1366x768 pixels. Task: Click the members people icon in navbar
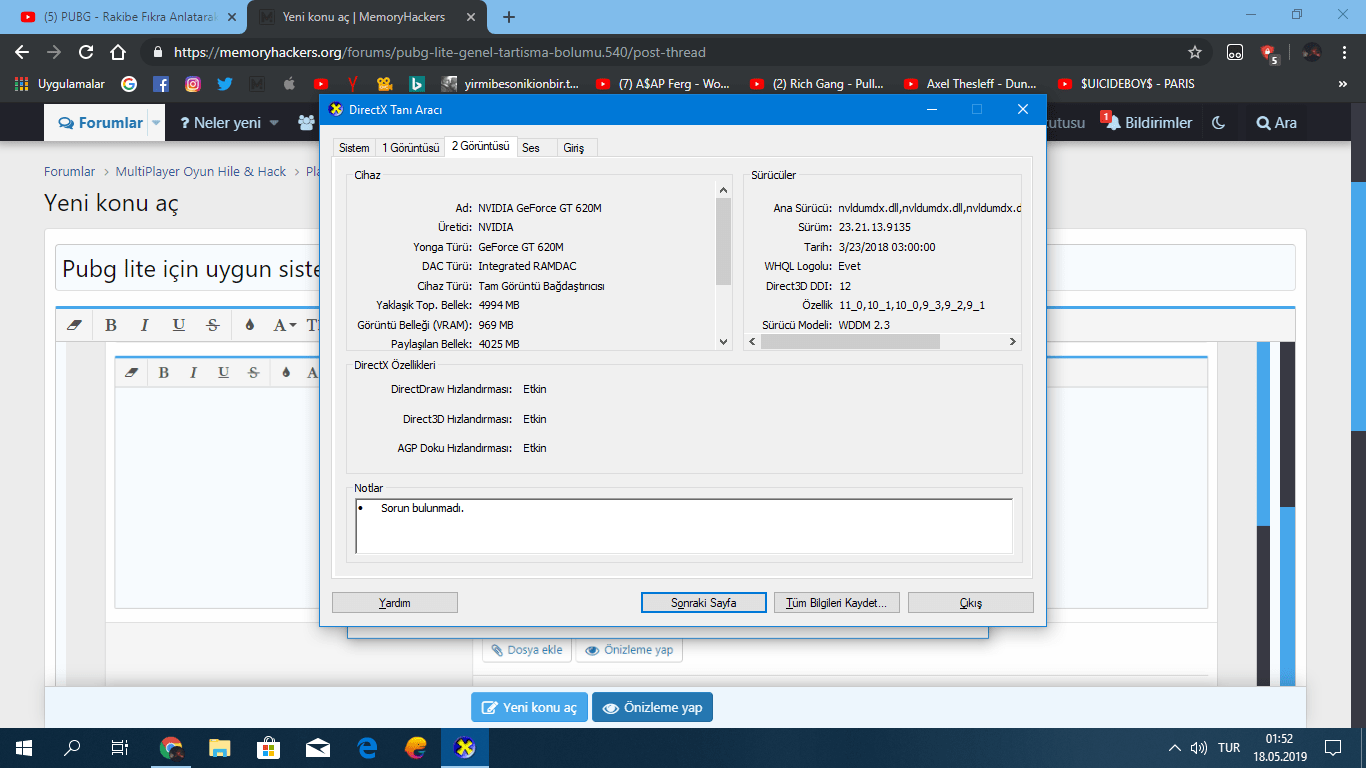[306, 122]
